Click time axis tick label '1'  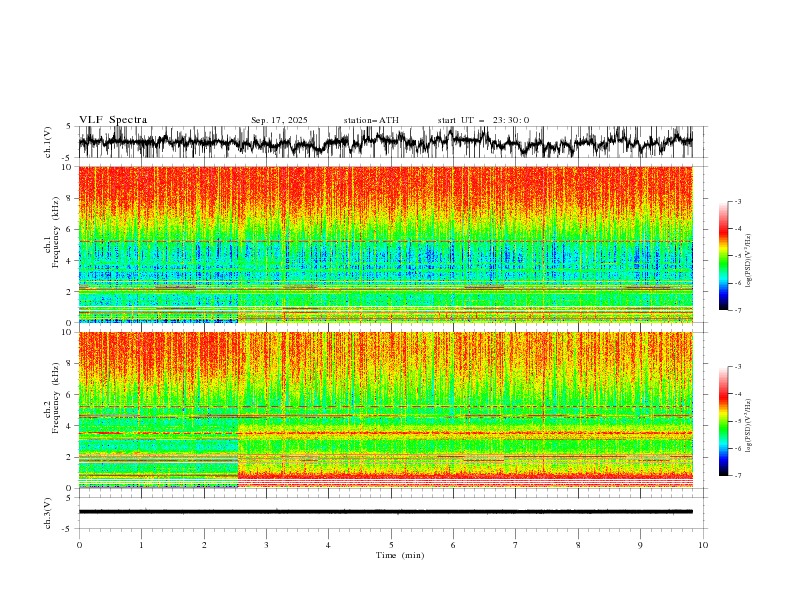[x=141, y=545]
